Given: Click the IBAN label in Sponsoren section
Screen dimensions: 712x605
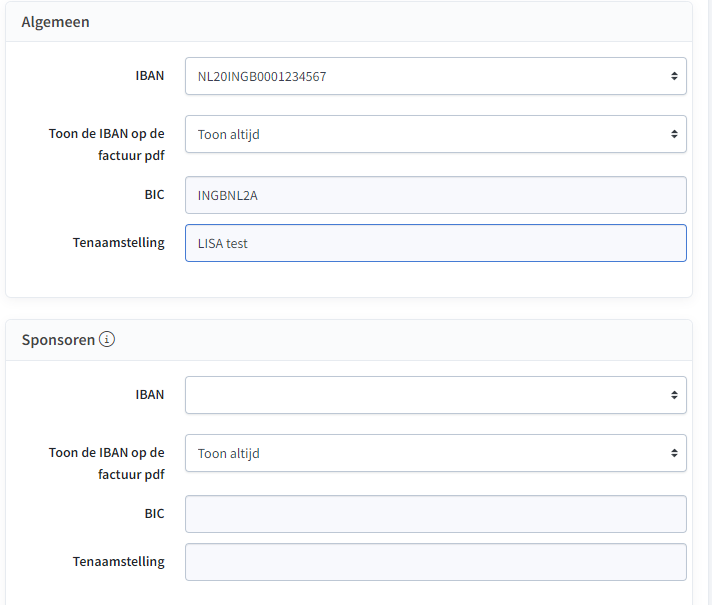Looking at the screenshot, I should pyautogui.click(x=150, y=394).
